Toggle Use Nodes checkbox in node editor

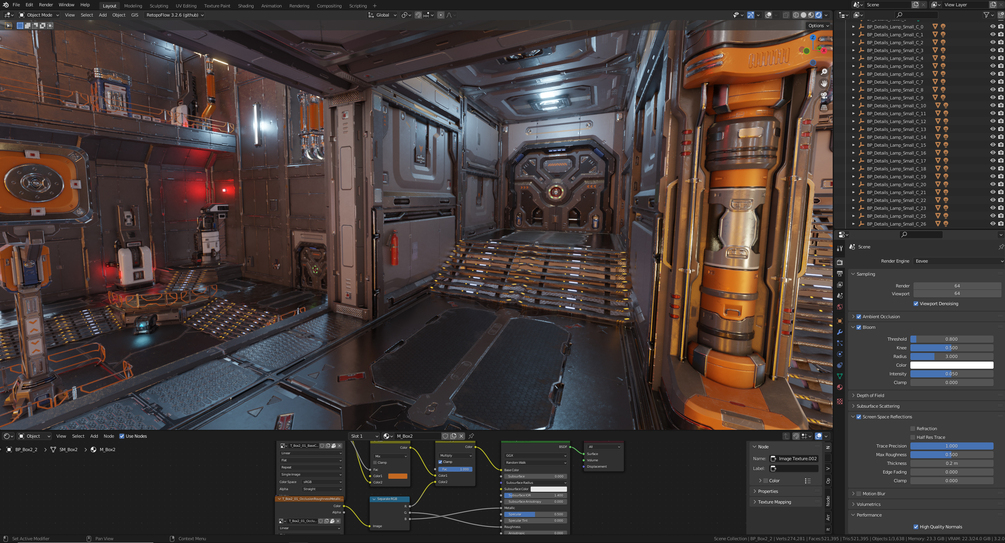coord(122,437)
